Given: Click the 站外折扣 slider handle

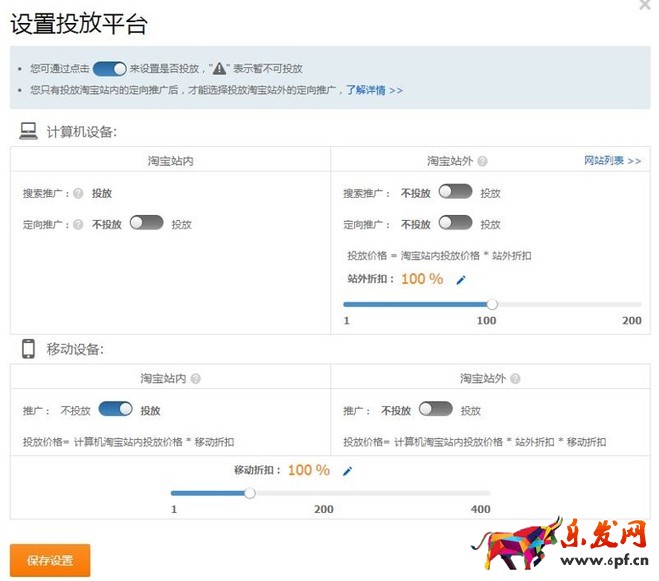Looking at the screenshot, I should click(492, 304).
